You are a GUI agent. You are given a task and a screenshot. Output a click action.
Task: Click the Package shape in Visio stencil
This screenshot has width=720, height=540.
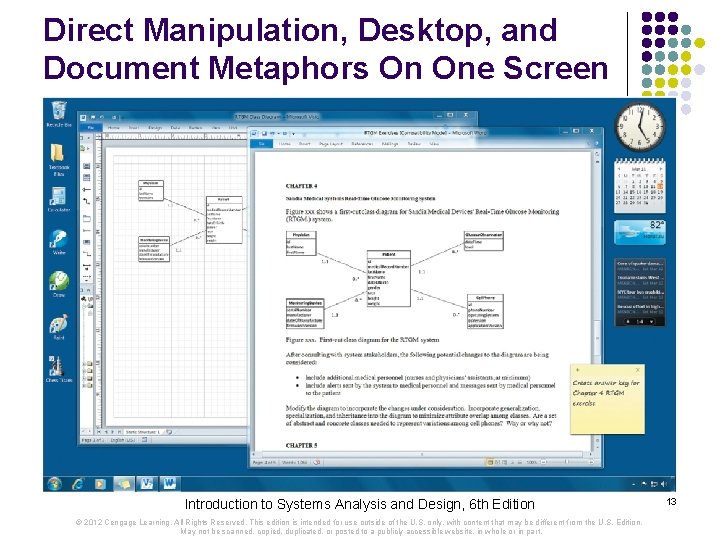[x=86, y=218]
